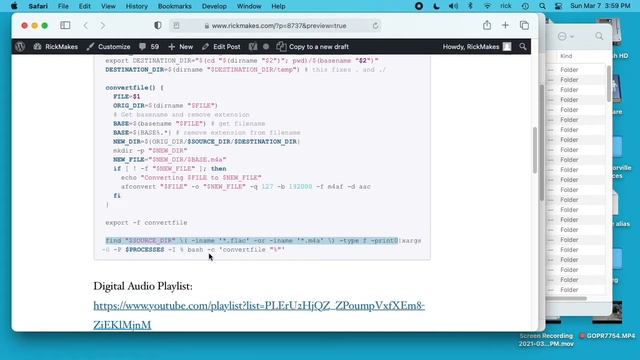Click Edit Post in admin bar
Image resolution: width=640 pixels, height=360 pixels.
click(x=221, y=47)
